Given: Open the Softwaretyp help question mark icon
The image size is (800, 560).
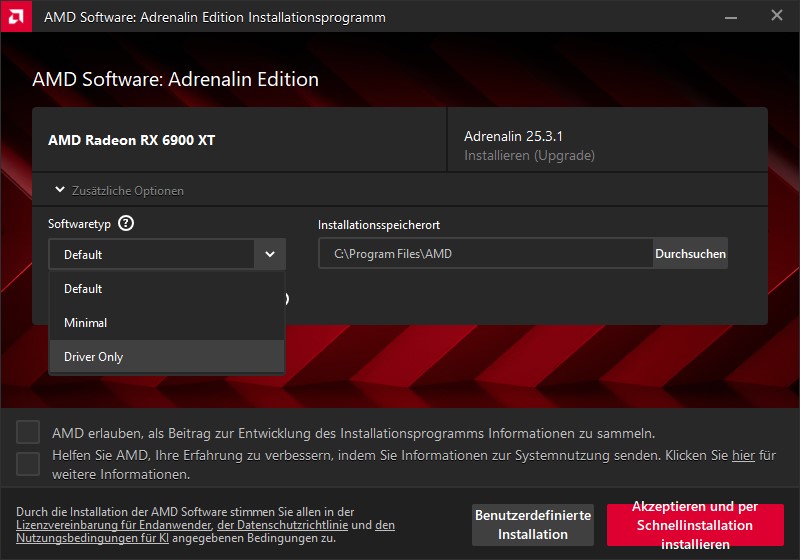Looking at the screenshot, I should click(x=126, y=223).
